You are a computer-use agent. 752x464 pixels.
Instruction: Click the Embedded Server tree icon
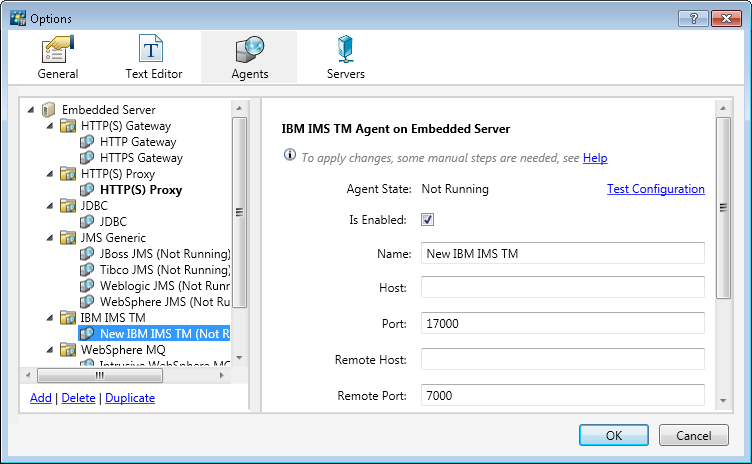[x=48, y=110]
